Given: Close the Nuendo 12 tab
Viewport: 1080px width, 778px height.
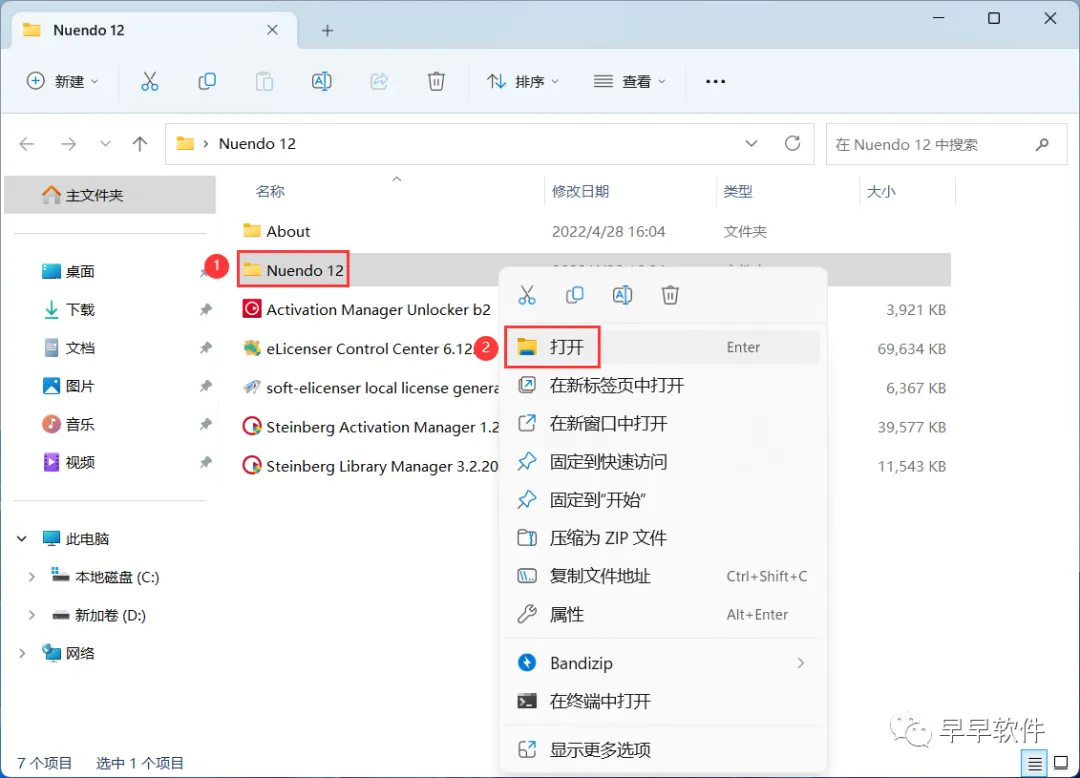Looking at the screenshot, I should click(x=272, y=30).
